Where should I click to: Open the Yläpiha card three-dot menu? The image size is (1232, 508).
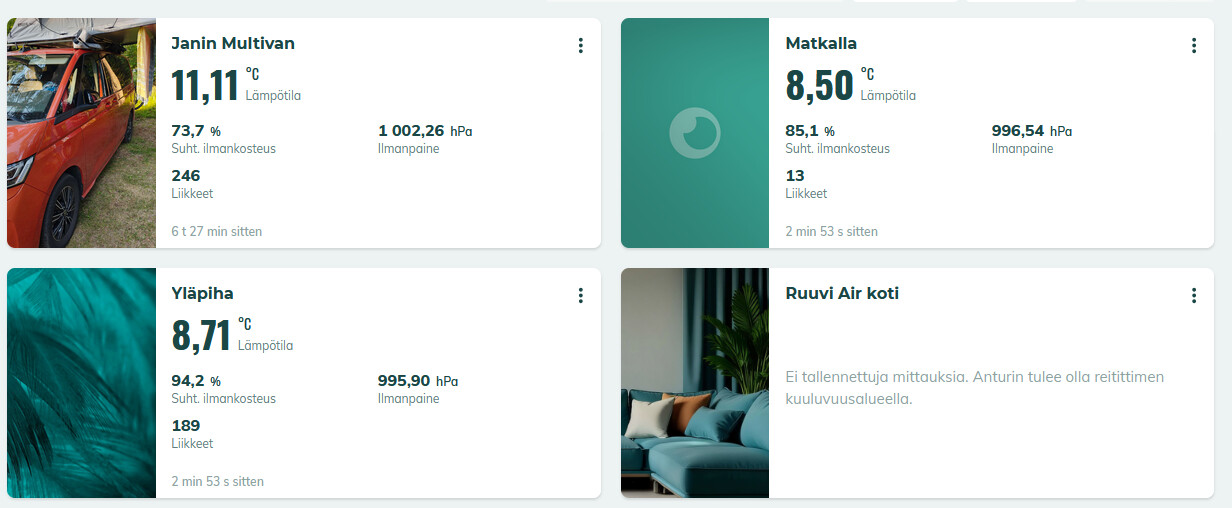[x=580, y=295]
